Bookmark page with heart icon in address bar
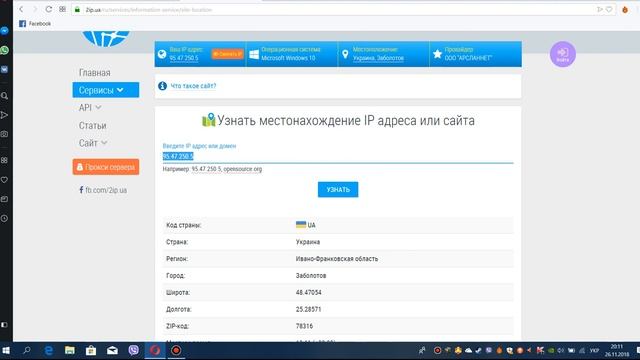 pyautogui.click(x=609, y=9)
